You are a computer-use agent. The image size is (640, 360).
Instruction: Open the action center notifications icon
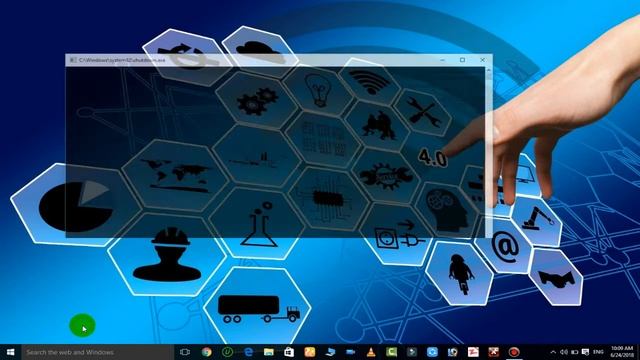pyautogui.click(x=585, y=352)
